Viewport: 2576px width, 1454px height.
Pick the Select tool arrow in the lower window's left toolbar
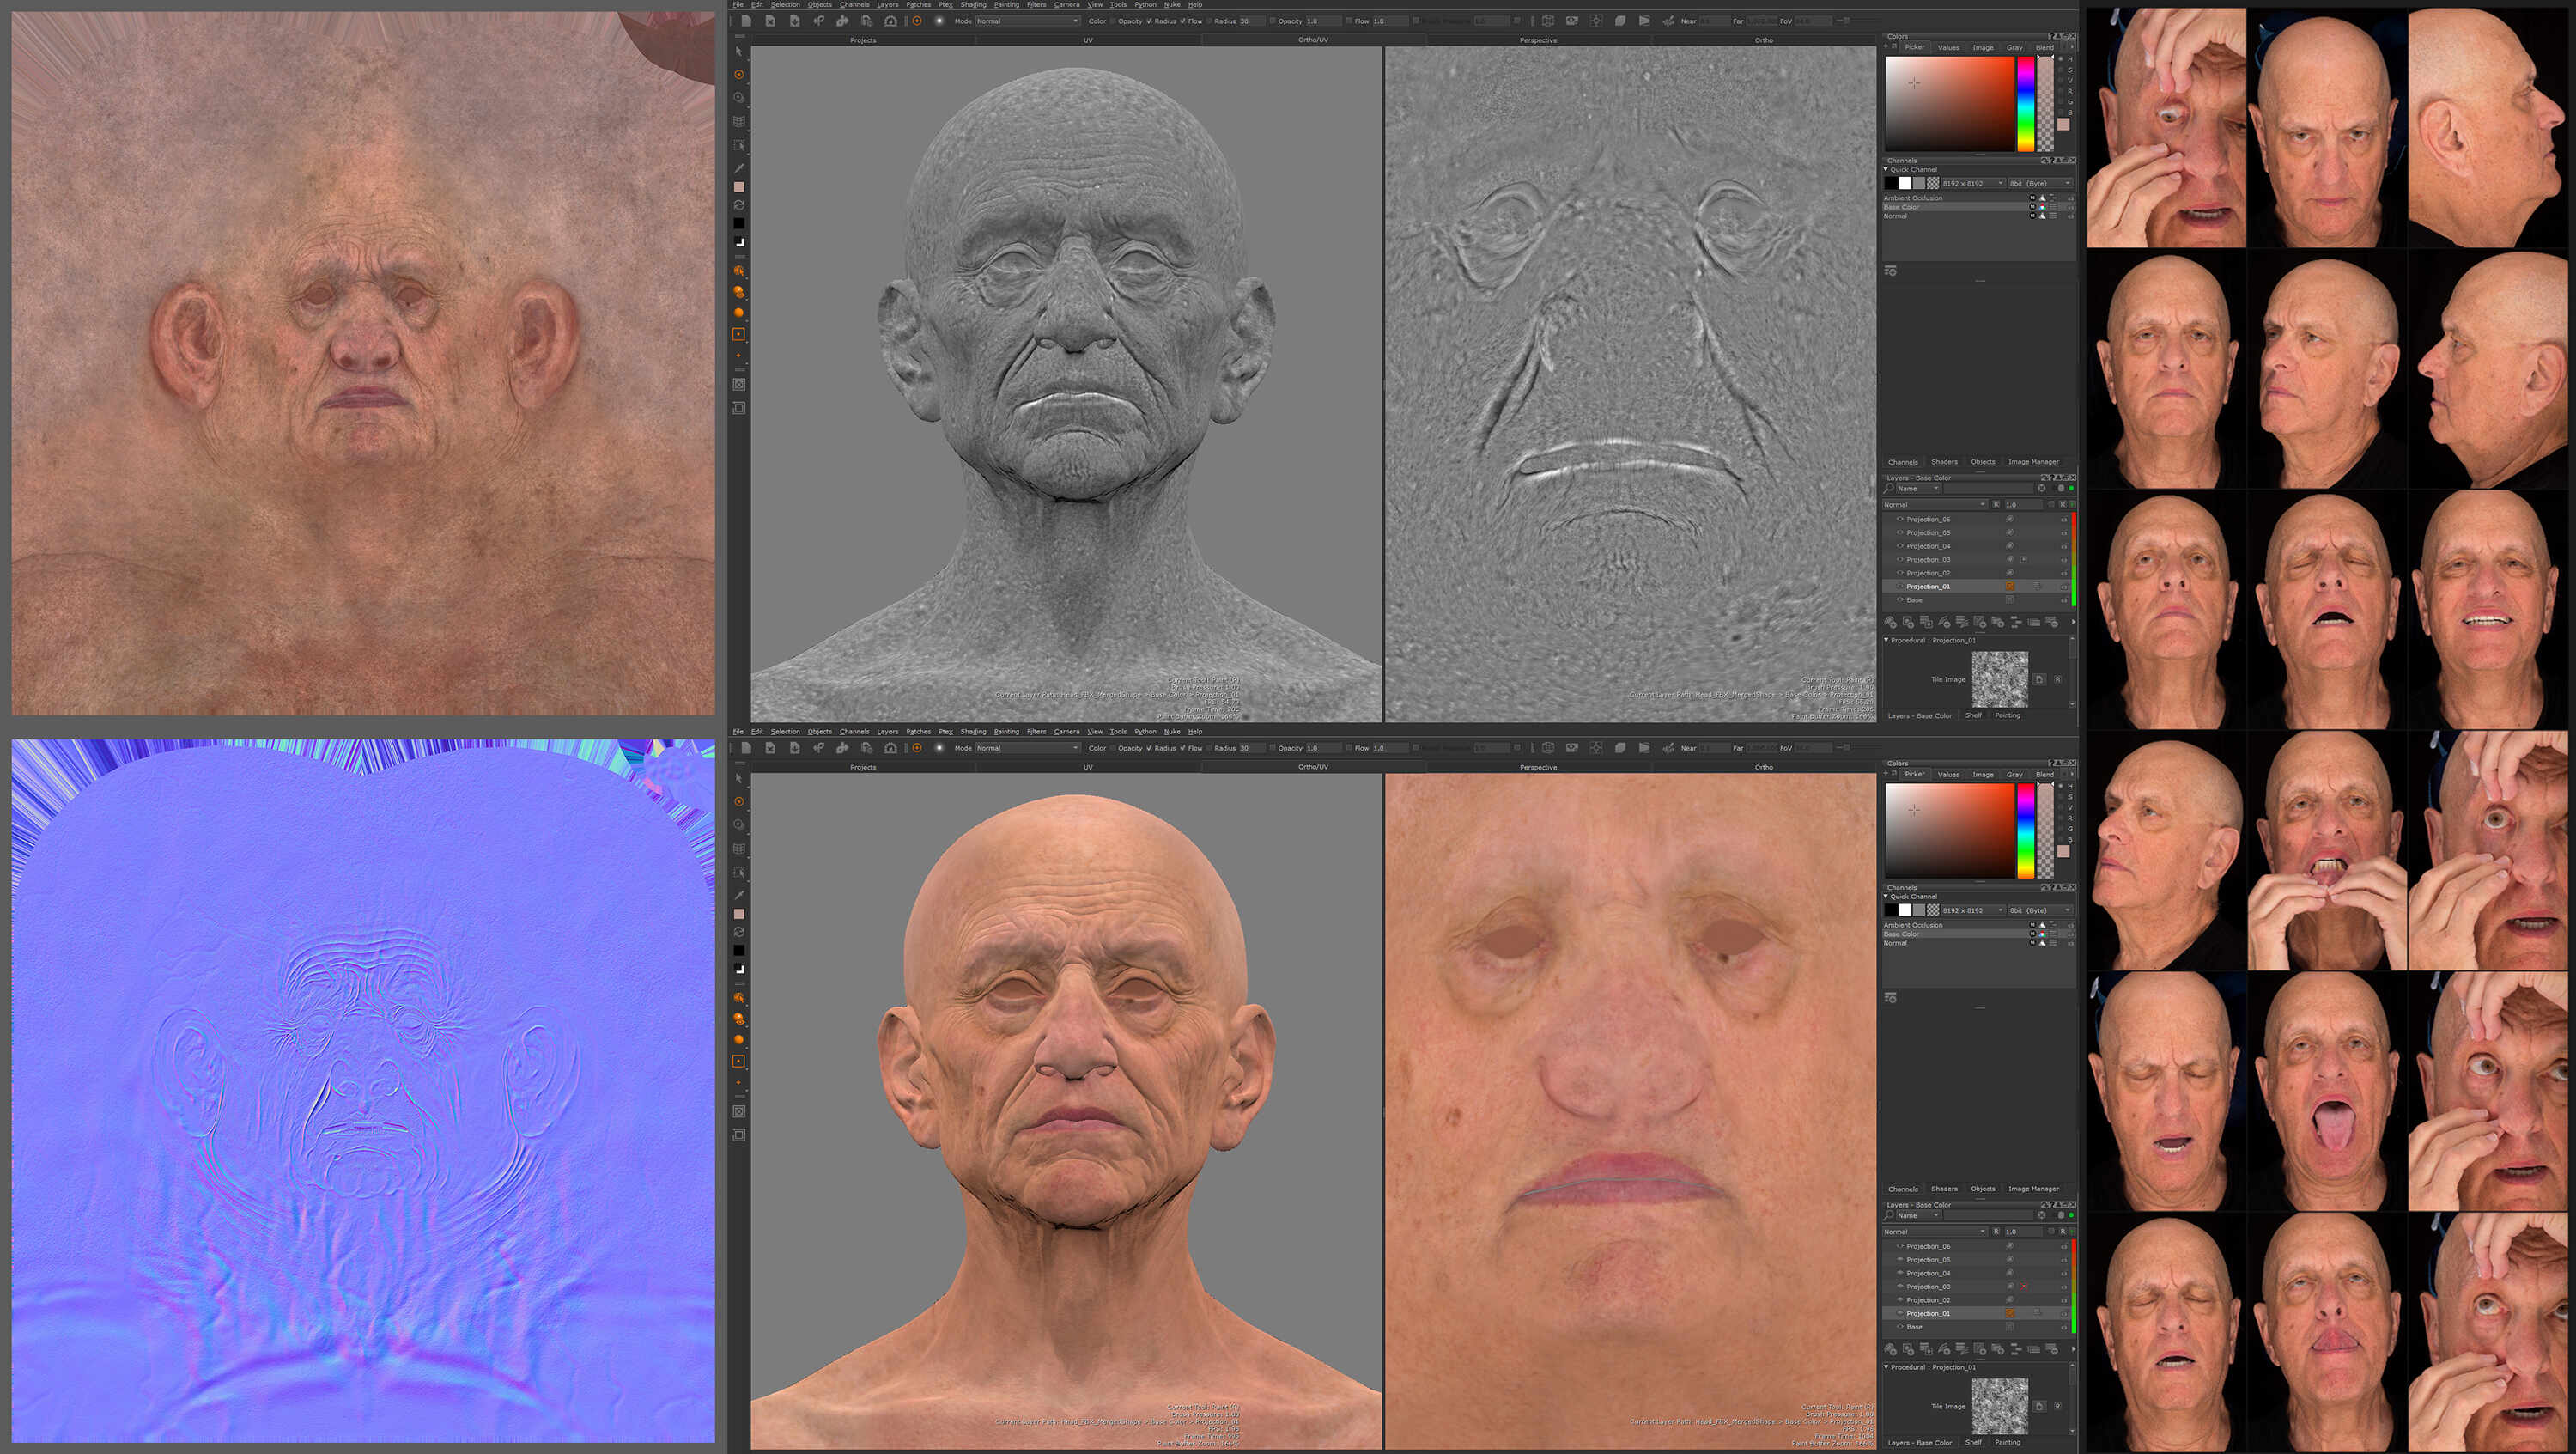pyautogui.click(x=739, y=778)
